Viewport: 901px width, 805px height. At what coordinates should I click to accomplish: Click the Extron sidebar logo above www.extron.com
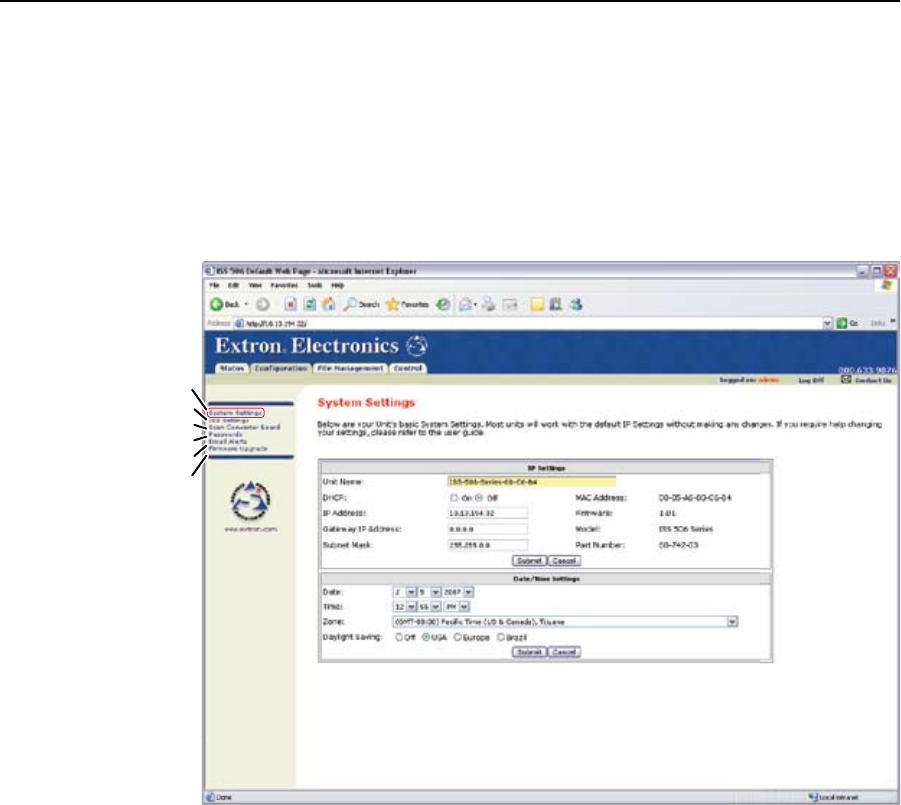pyautogui.click(x=250, y=500)
